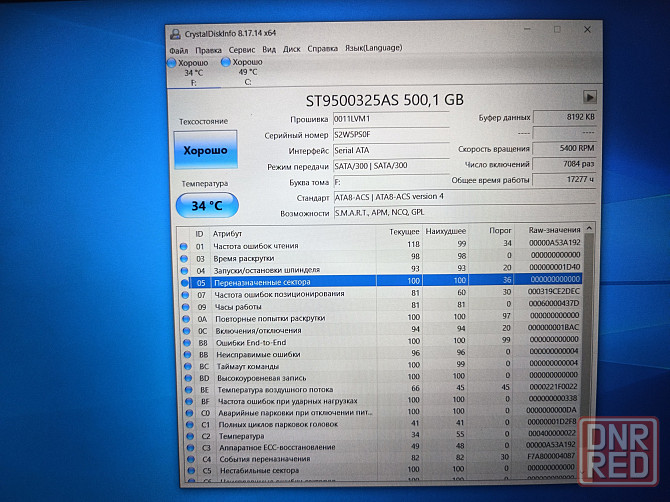Click status dot of События переназначения
This screenshot has height=502, width=670.
[191, 459]
